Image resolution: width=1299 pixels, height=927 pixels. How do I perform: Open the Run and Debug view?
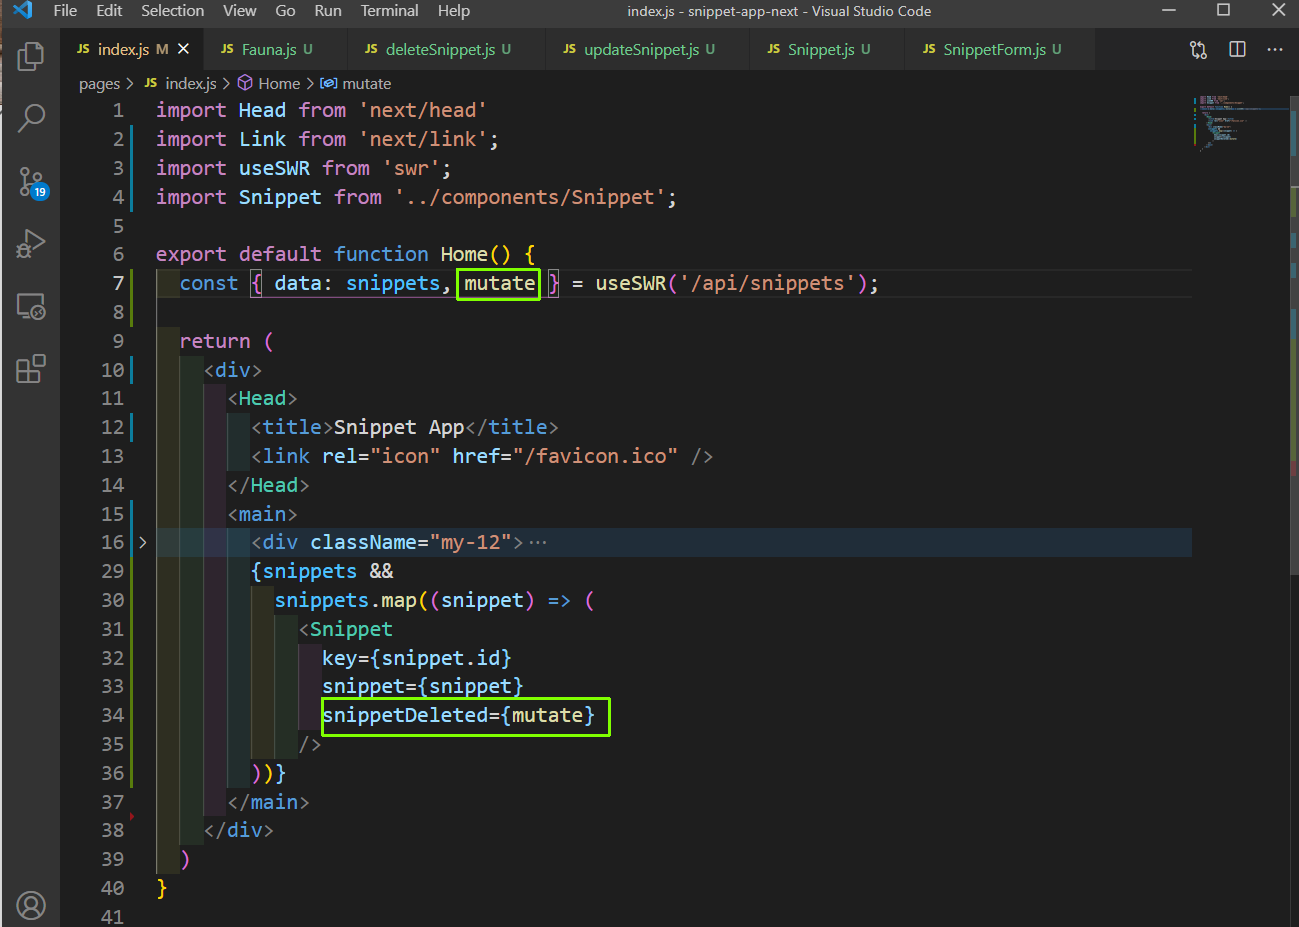[31, 243]
